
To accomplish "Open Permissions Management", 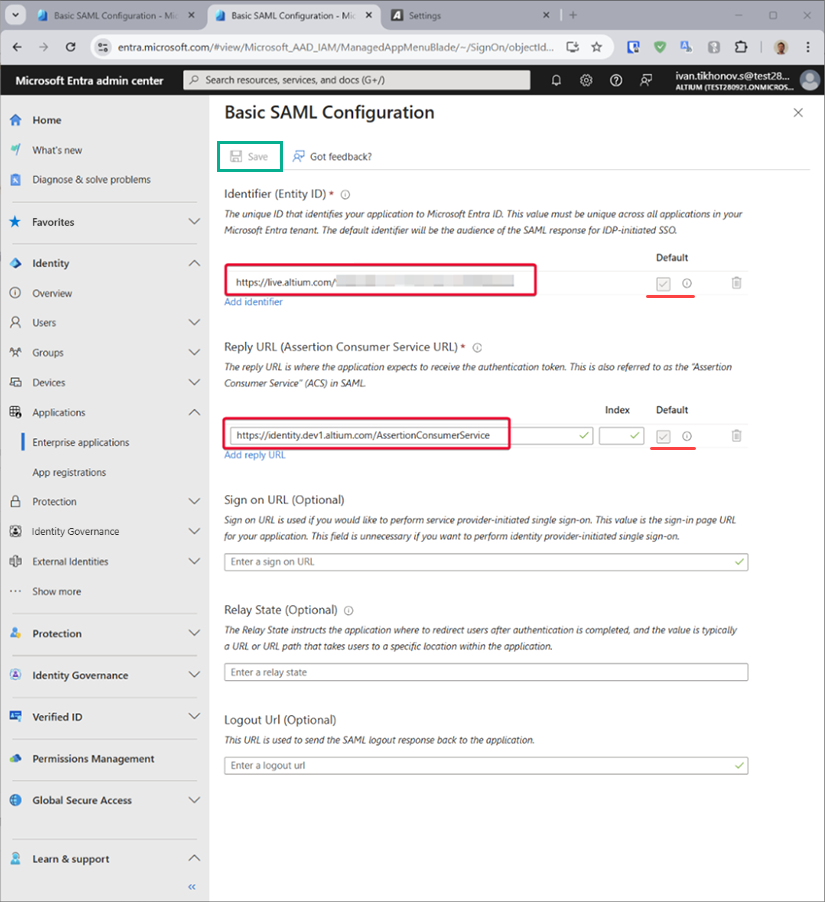I will (x=93, y=759).
